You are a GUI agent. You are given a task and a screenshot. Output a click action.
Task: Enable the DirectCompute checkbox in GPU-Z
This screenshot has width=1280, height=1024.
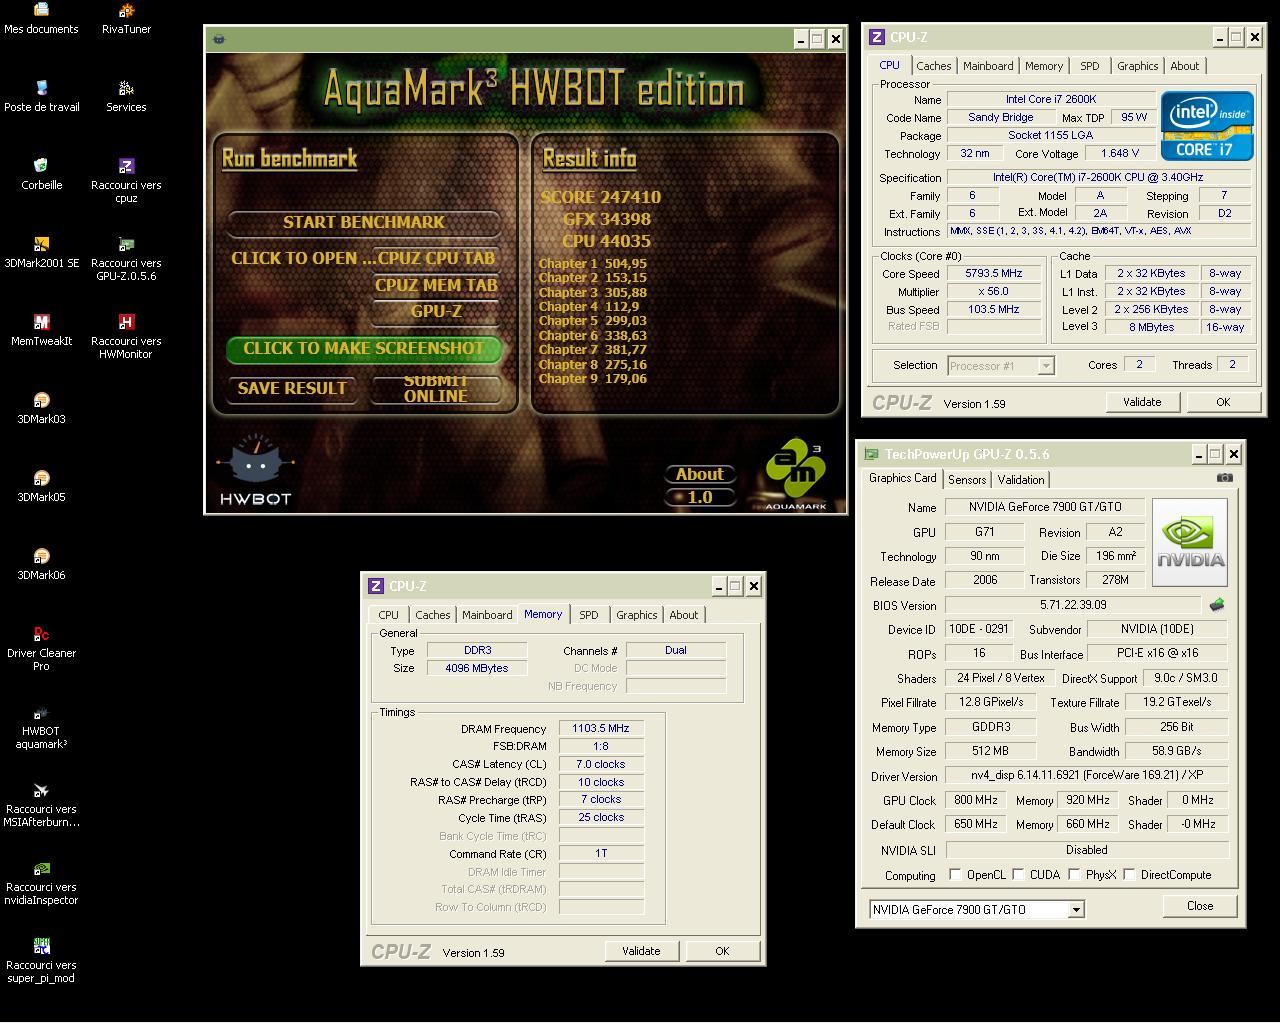pos(1129,874)
